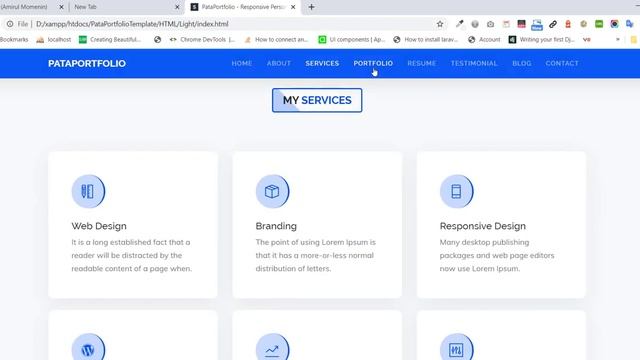
Task: Click the Responsive Design phone icon
Action: coord(456,191)
